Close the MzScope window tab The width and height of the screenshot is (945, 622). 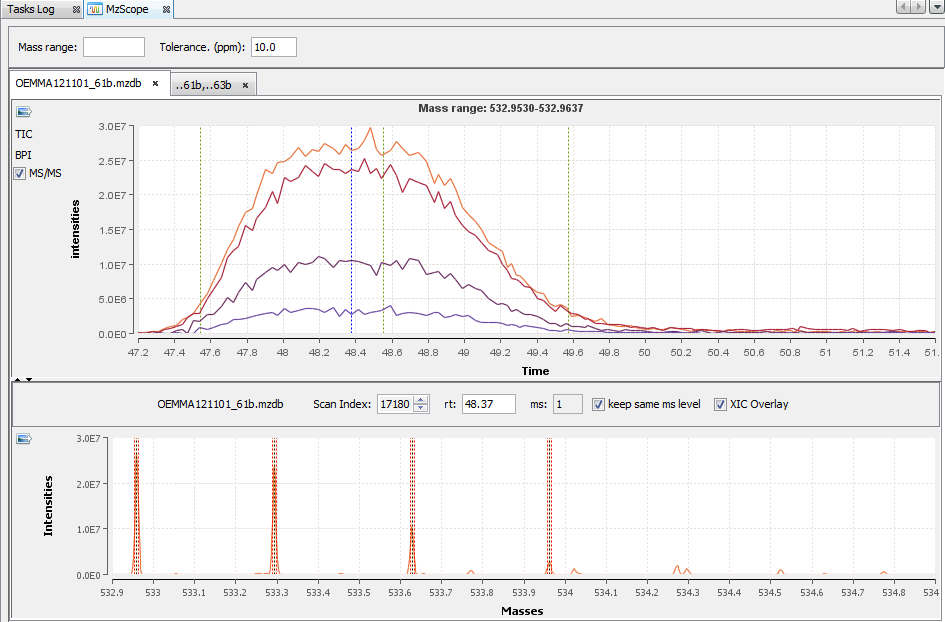(x=167, y=9)
